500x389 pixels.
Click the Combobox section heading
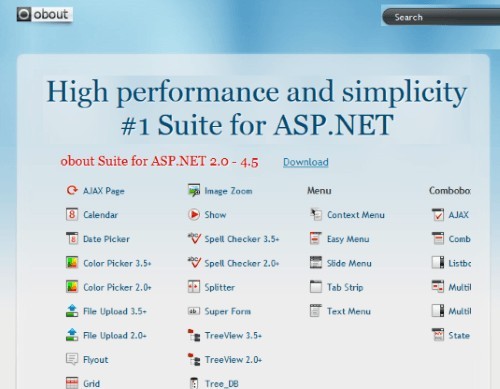[x=450, y=191]
